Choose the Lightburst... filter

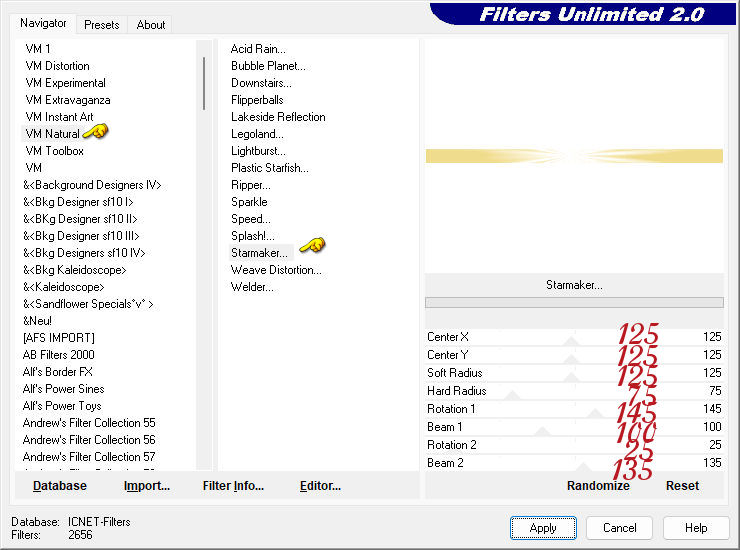258,151
